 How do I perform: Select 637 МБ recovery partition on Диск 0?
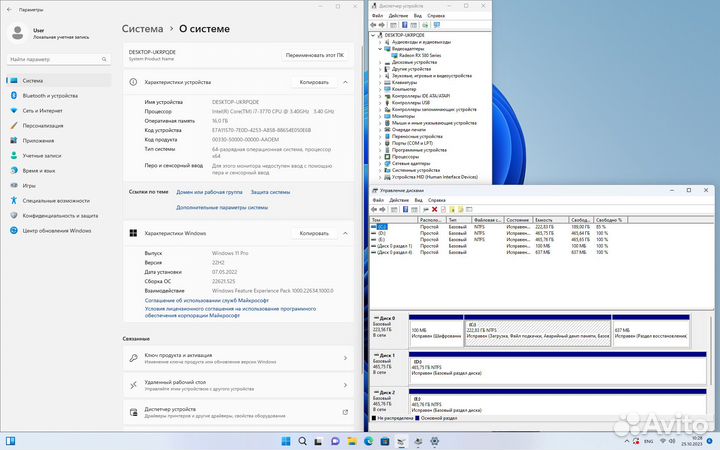tap(651, 331)
